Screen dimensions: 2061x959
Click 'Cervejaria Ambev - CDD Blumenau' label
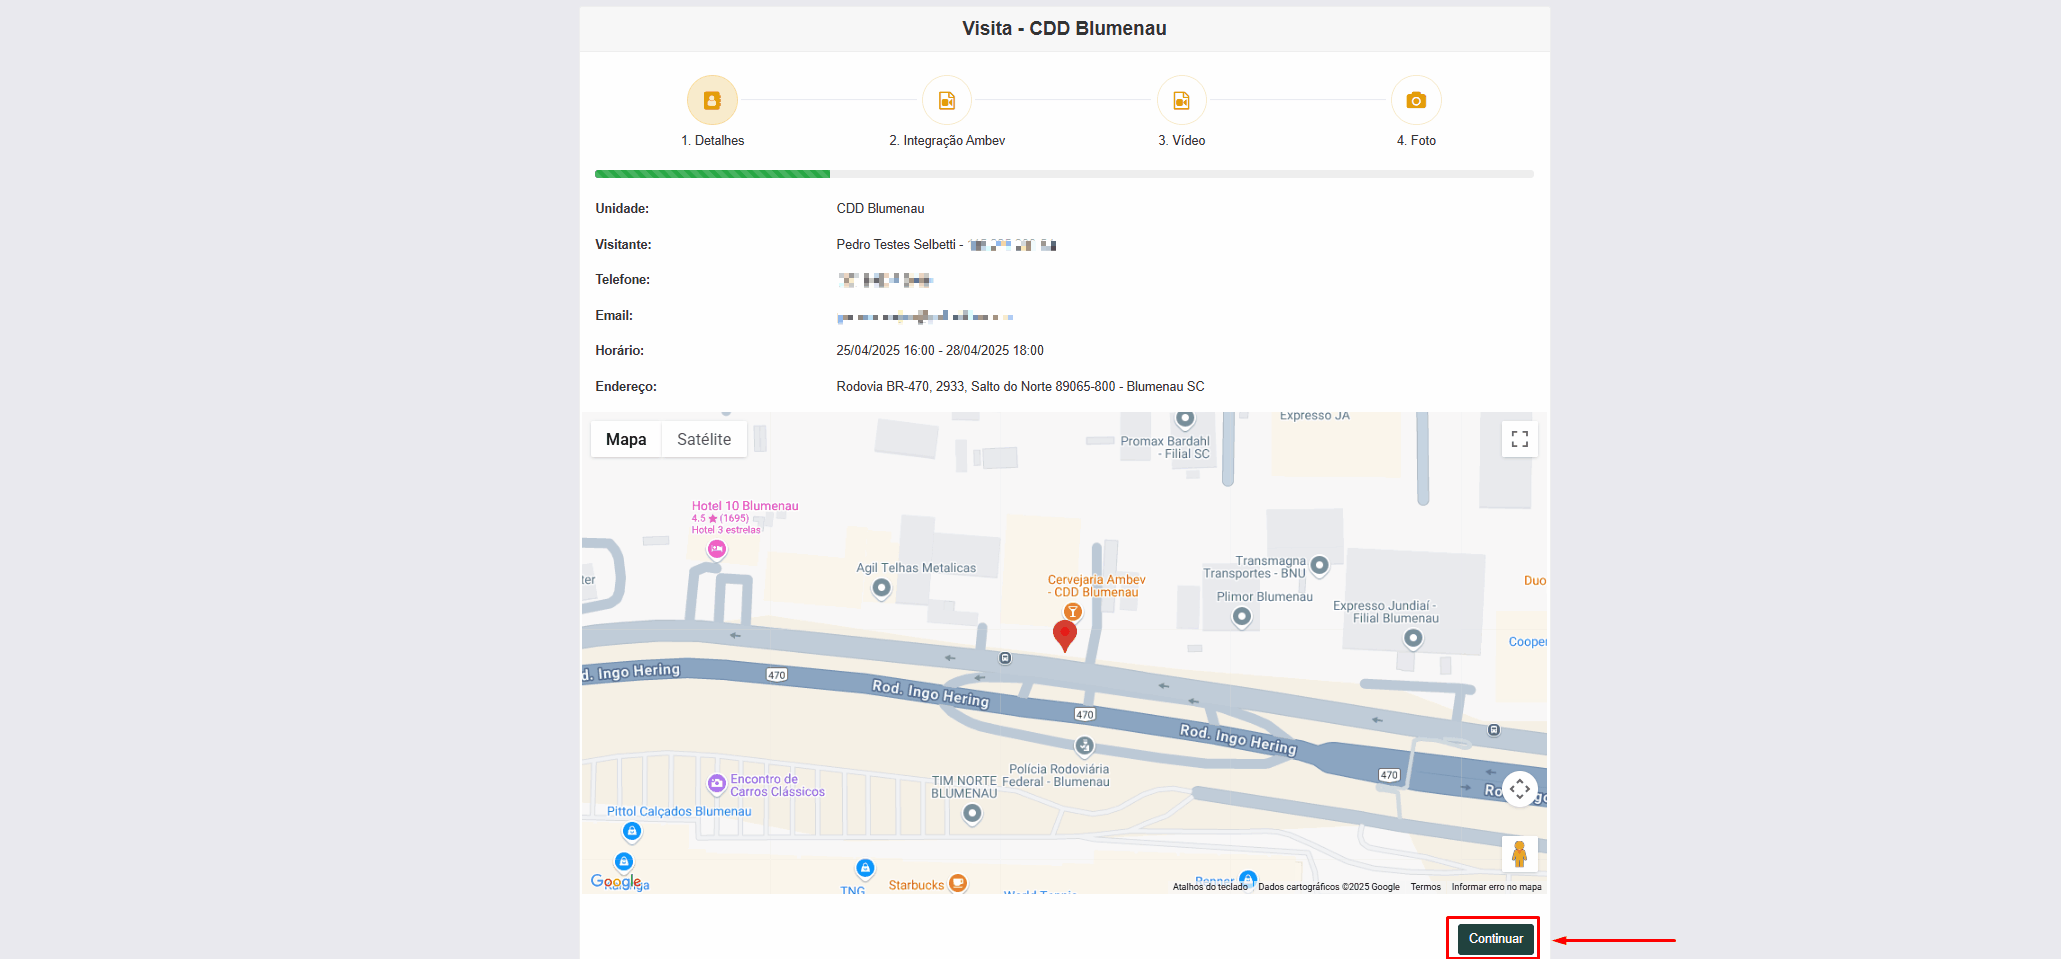tap(1096, 586)
